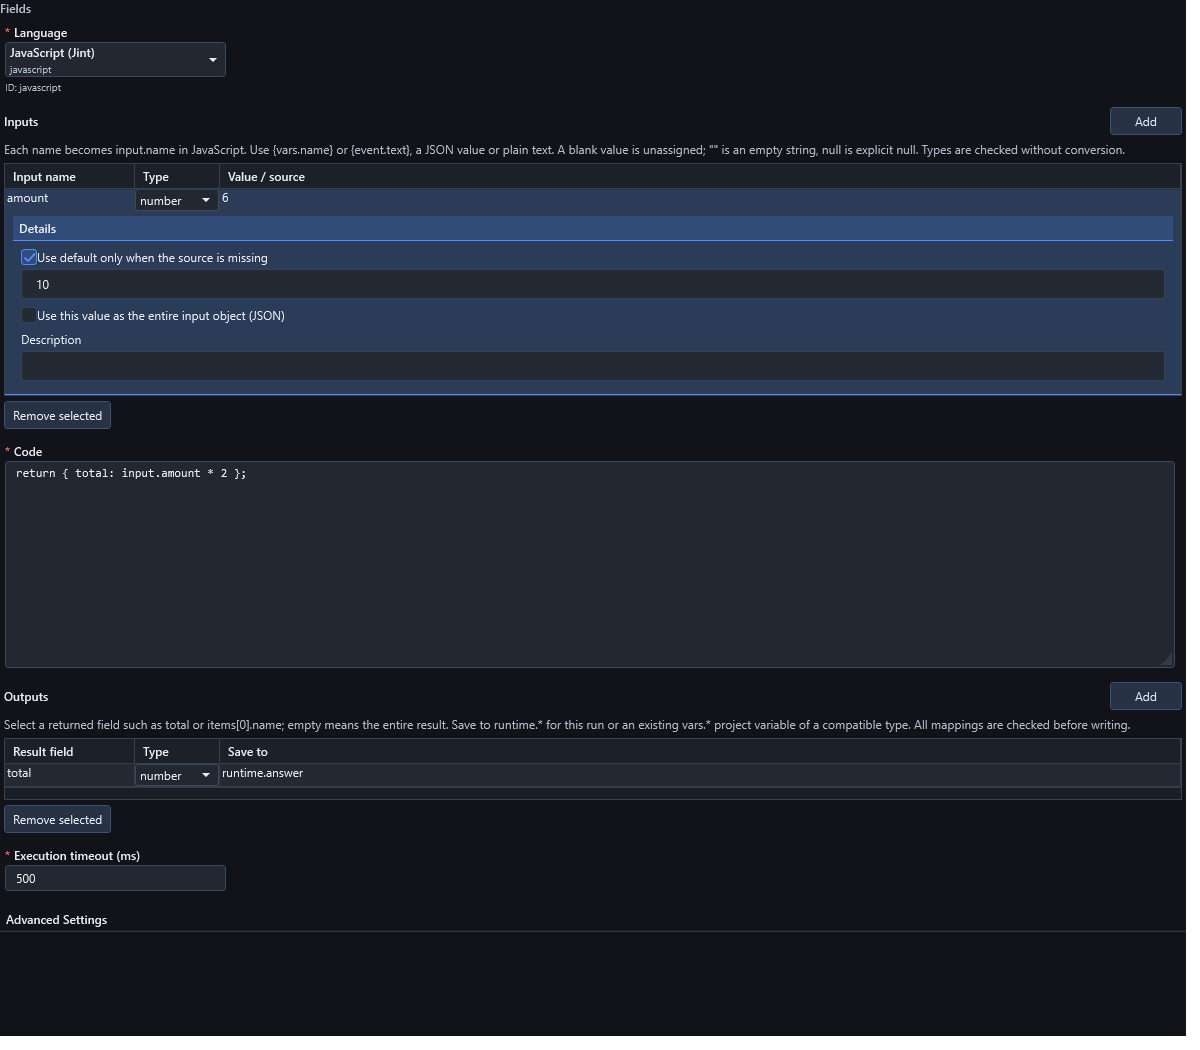This screenshot has height=1050, width=1200.
Task: Click the Execution timeout field showing 500
Action: 115,879
